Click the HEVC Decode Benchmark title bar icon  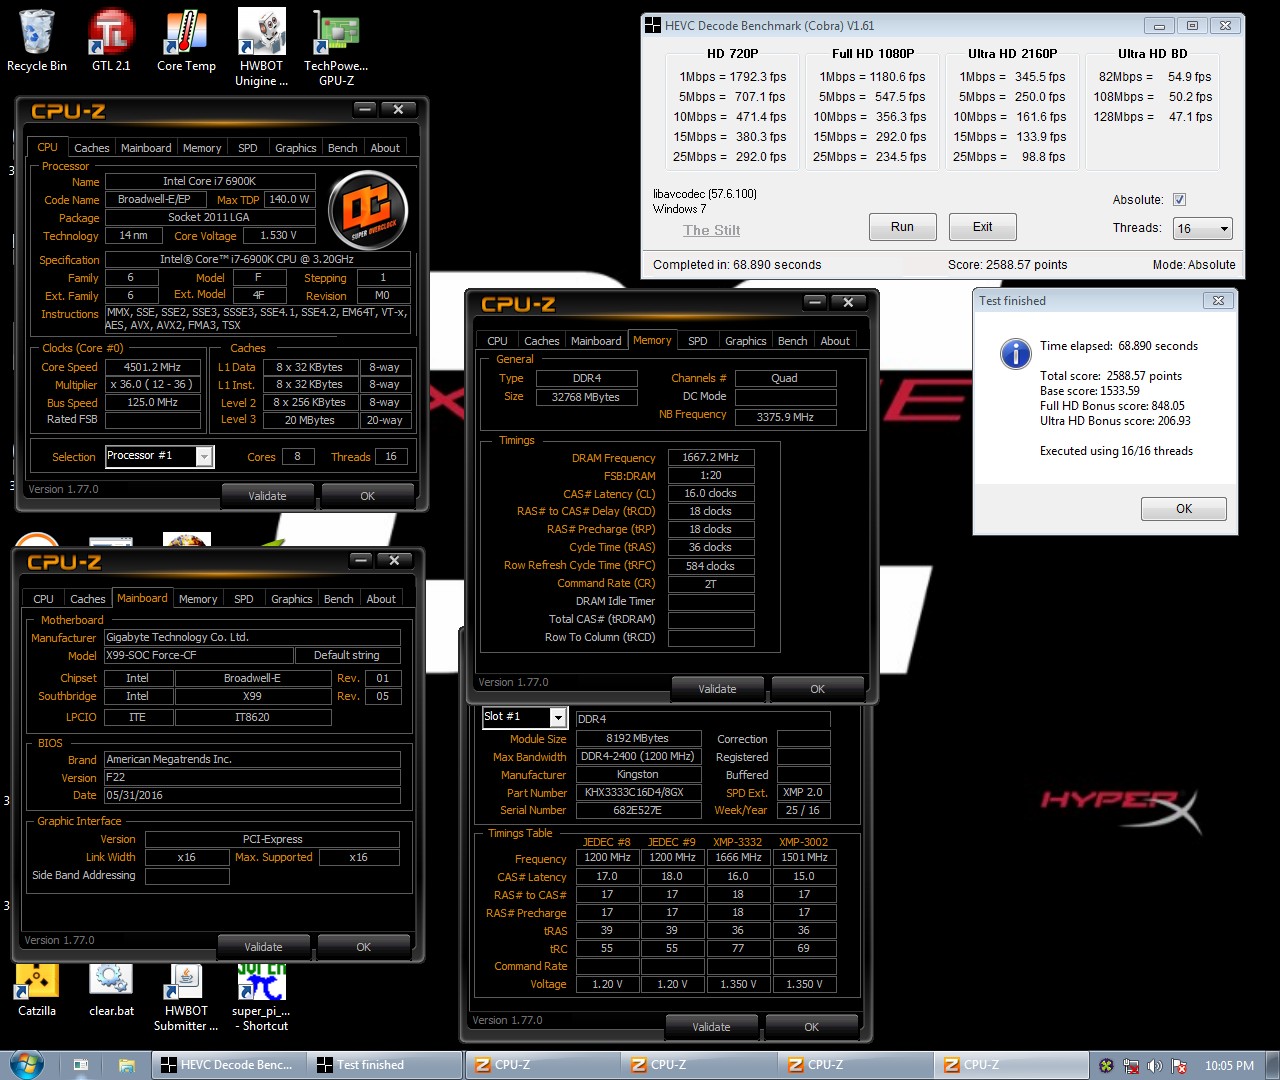(x=652, y=26)
